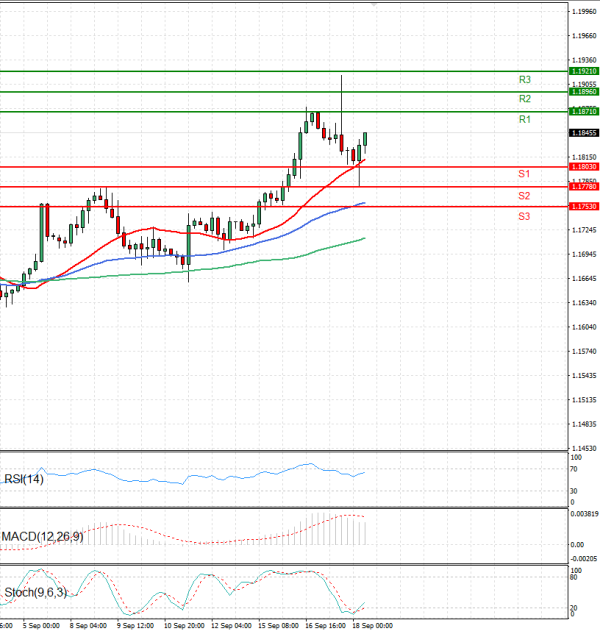Screen dimensions: 600x634
Task: Select the 1.19210 price tag
Action: click(583, 71)
